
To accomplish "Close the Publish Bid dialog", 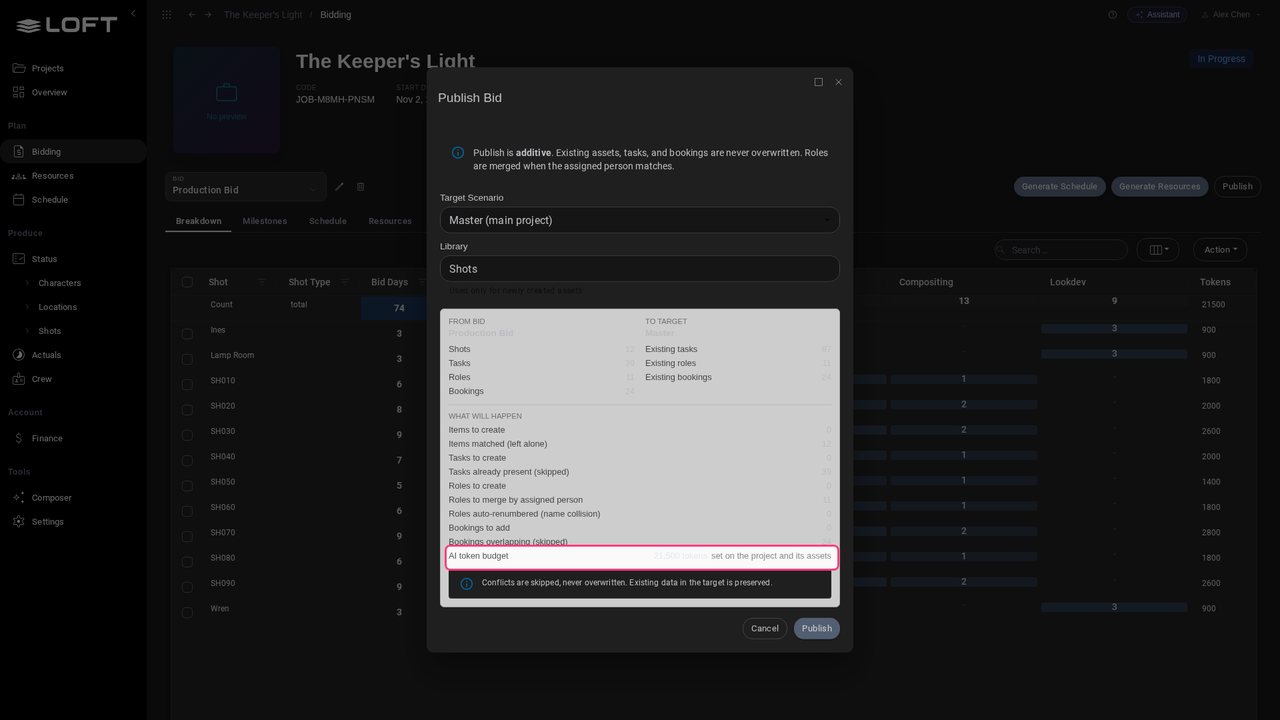I will coord(838,82).
